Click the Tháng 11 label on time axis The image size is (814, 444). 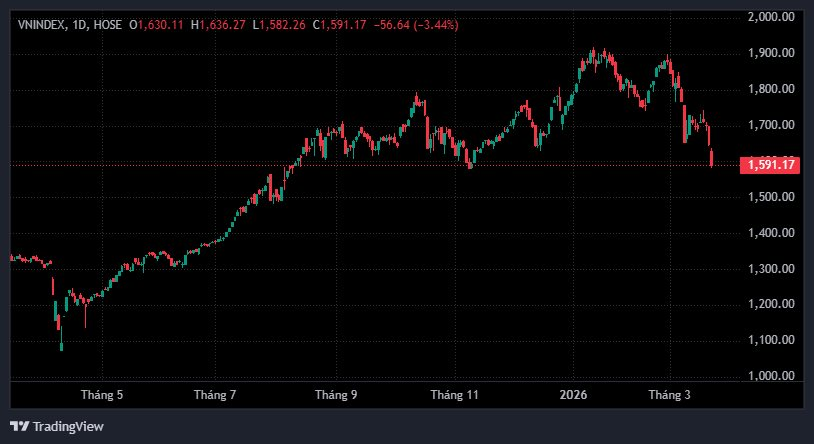click(x=455, y=395)
